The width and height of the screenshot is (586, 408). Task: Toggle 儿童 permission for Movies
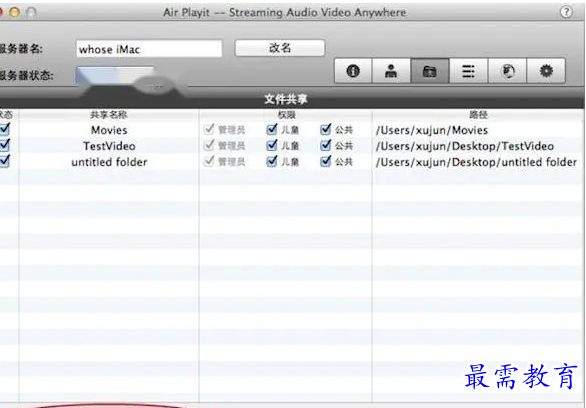(x=272, y=129)
